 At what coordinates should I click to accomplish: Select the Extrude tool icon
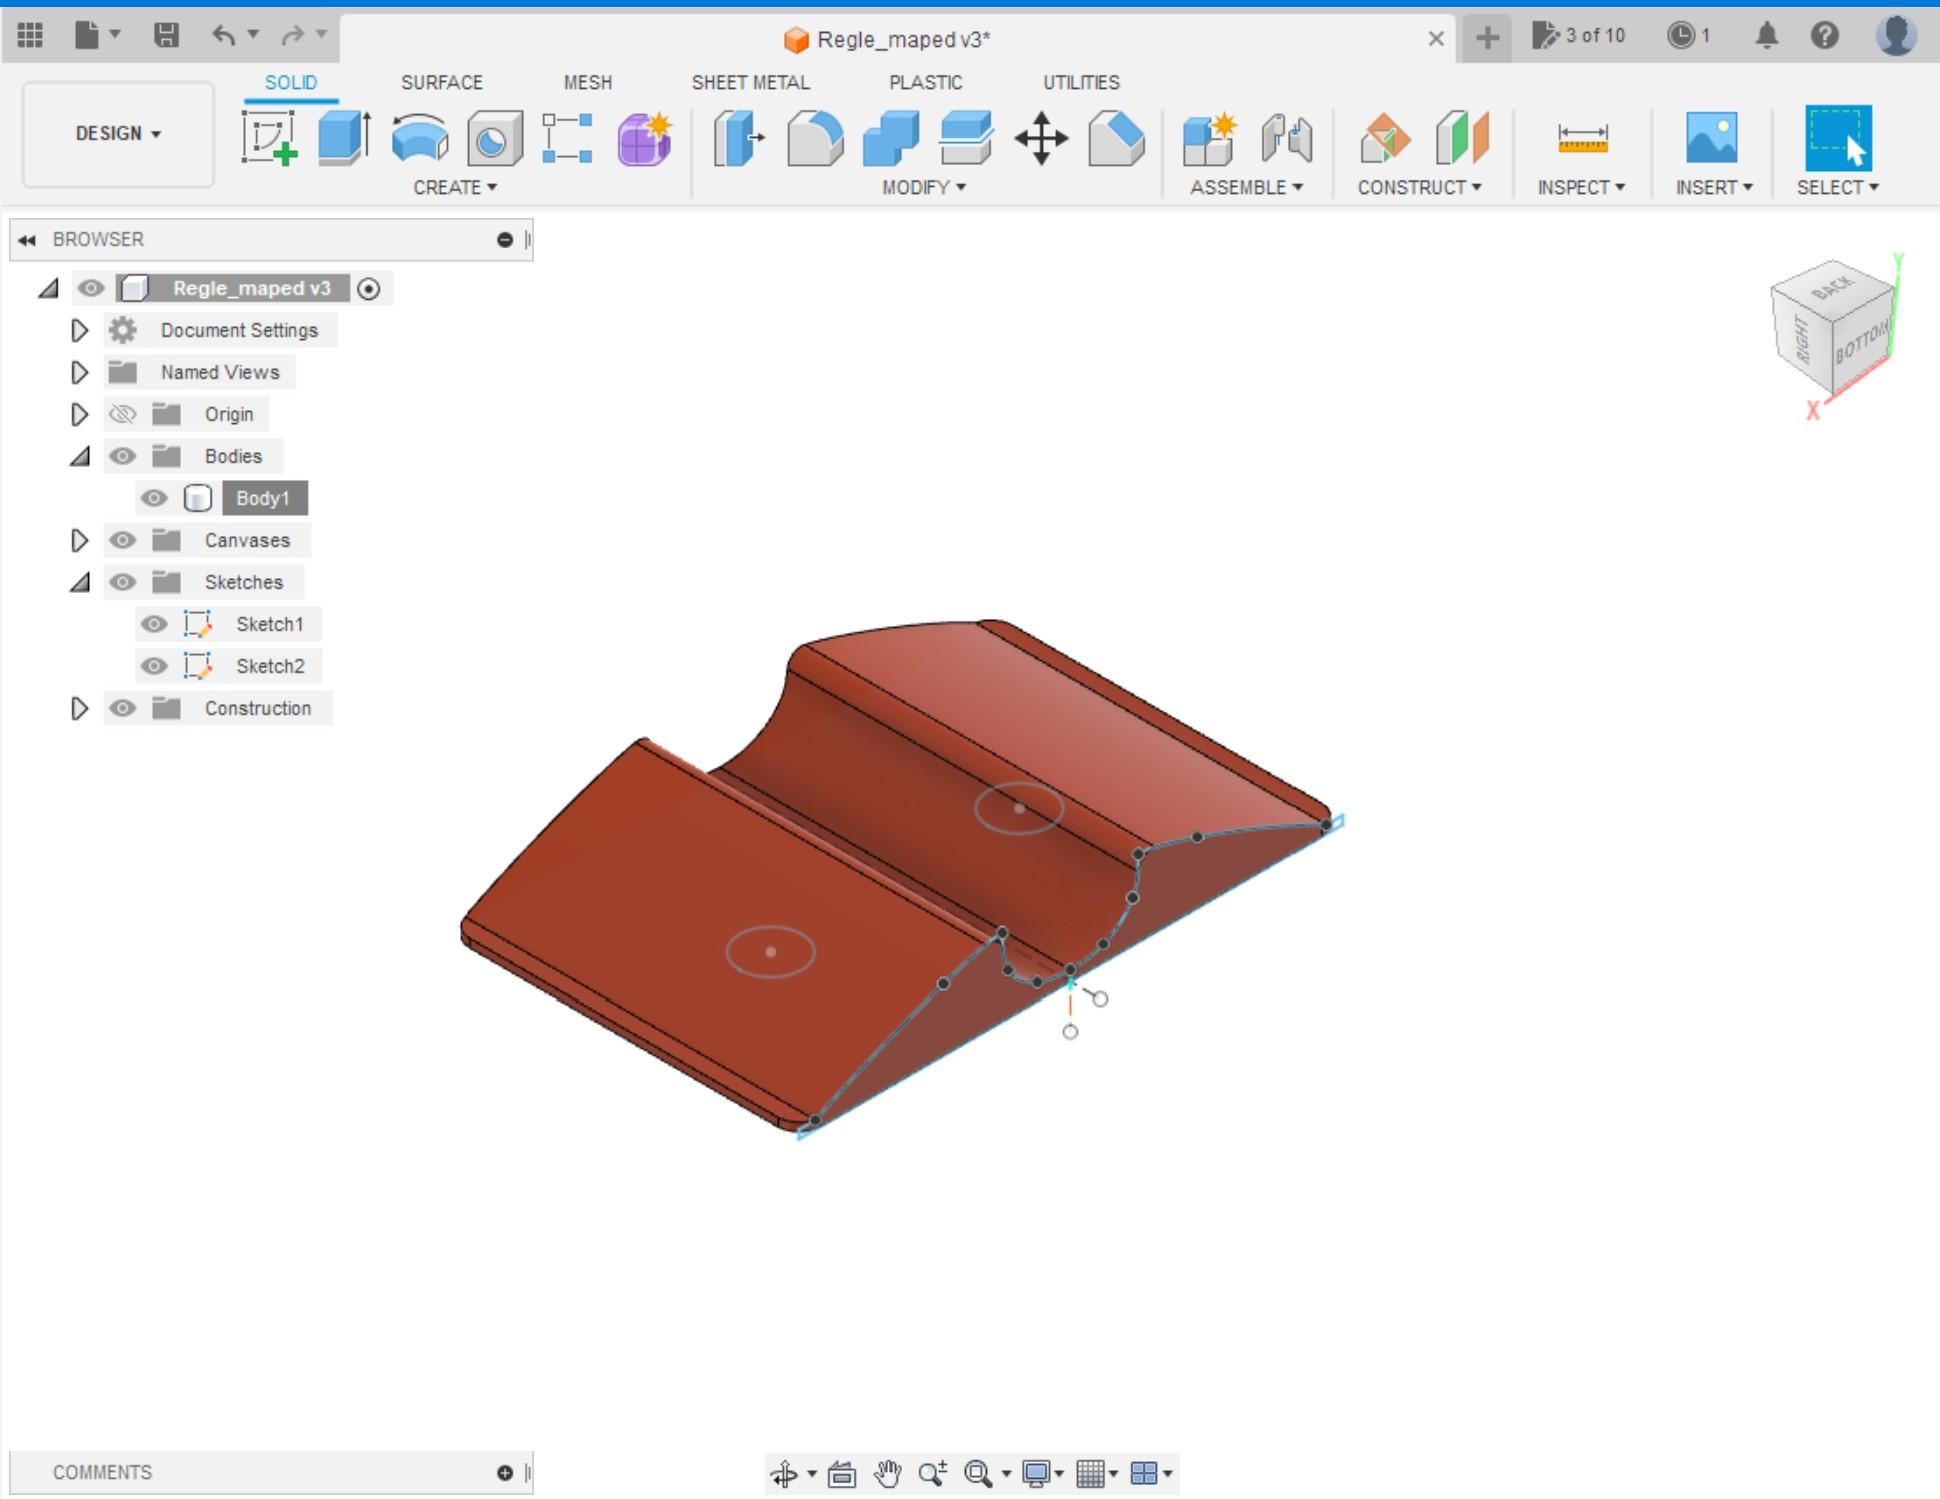point(344,137)
